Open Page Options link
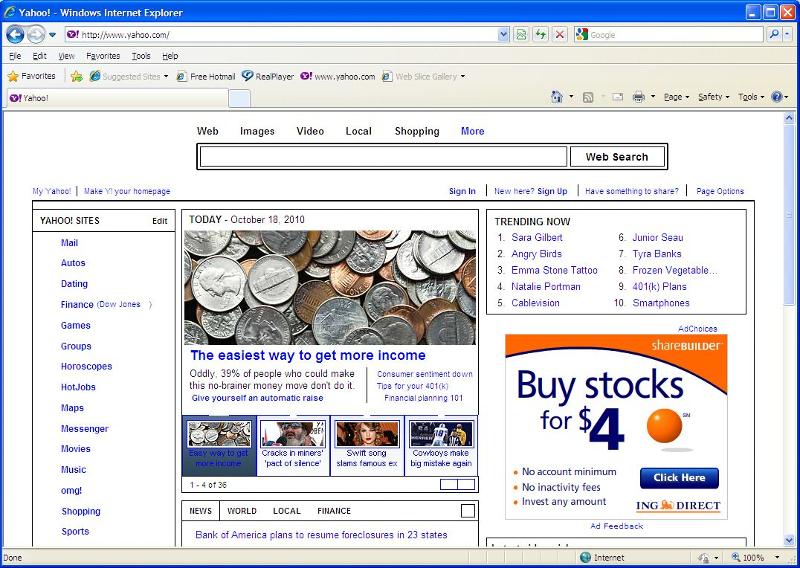Screen dimensions: 800x568 (720, 191)
